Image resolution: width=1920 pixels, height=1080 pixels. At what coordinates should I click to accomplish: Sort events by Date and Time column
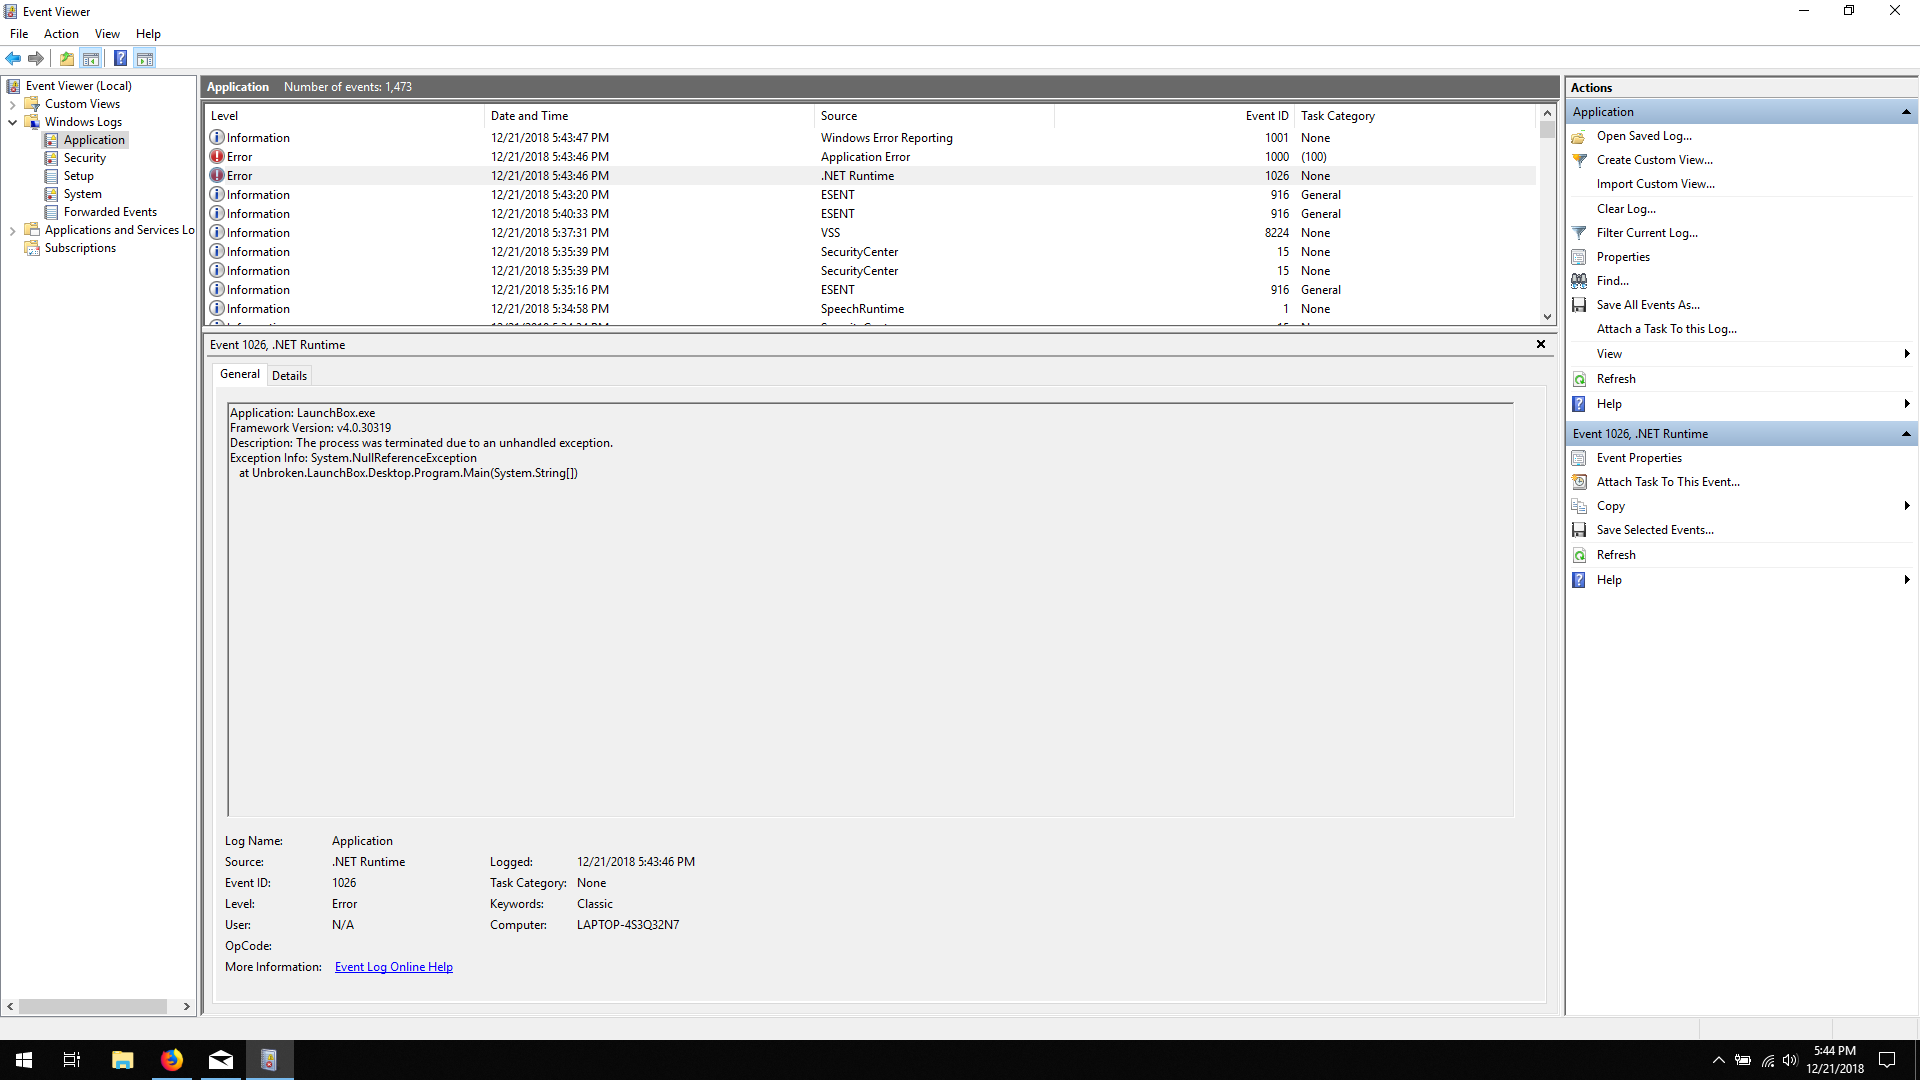point(649,116)
